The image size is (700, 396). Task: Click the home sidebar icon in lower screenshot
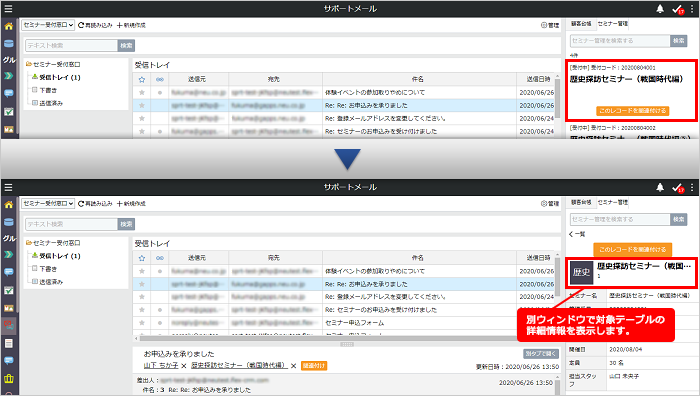(x=8, y=204)
